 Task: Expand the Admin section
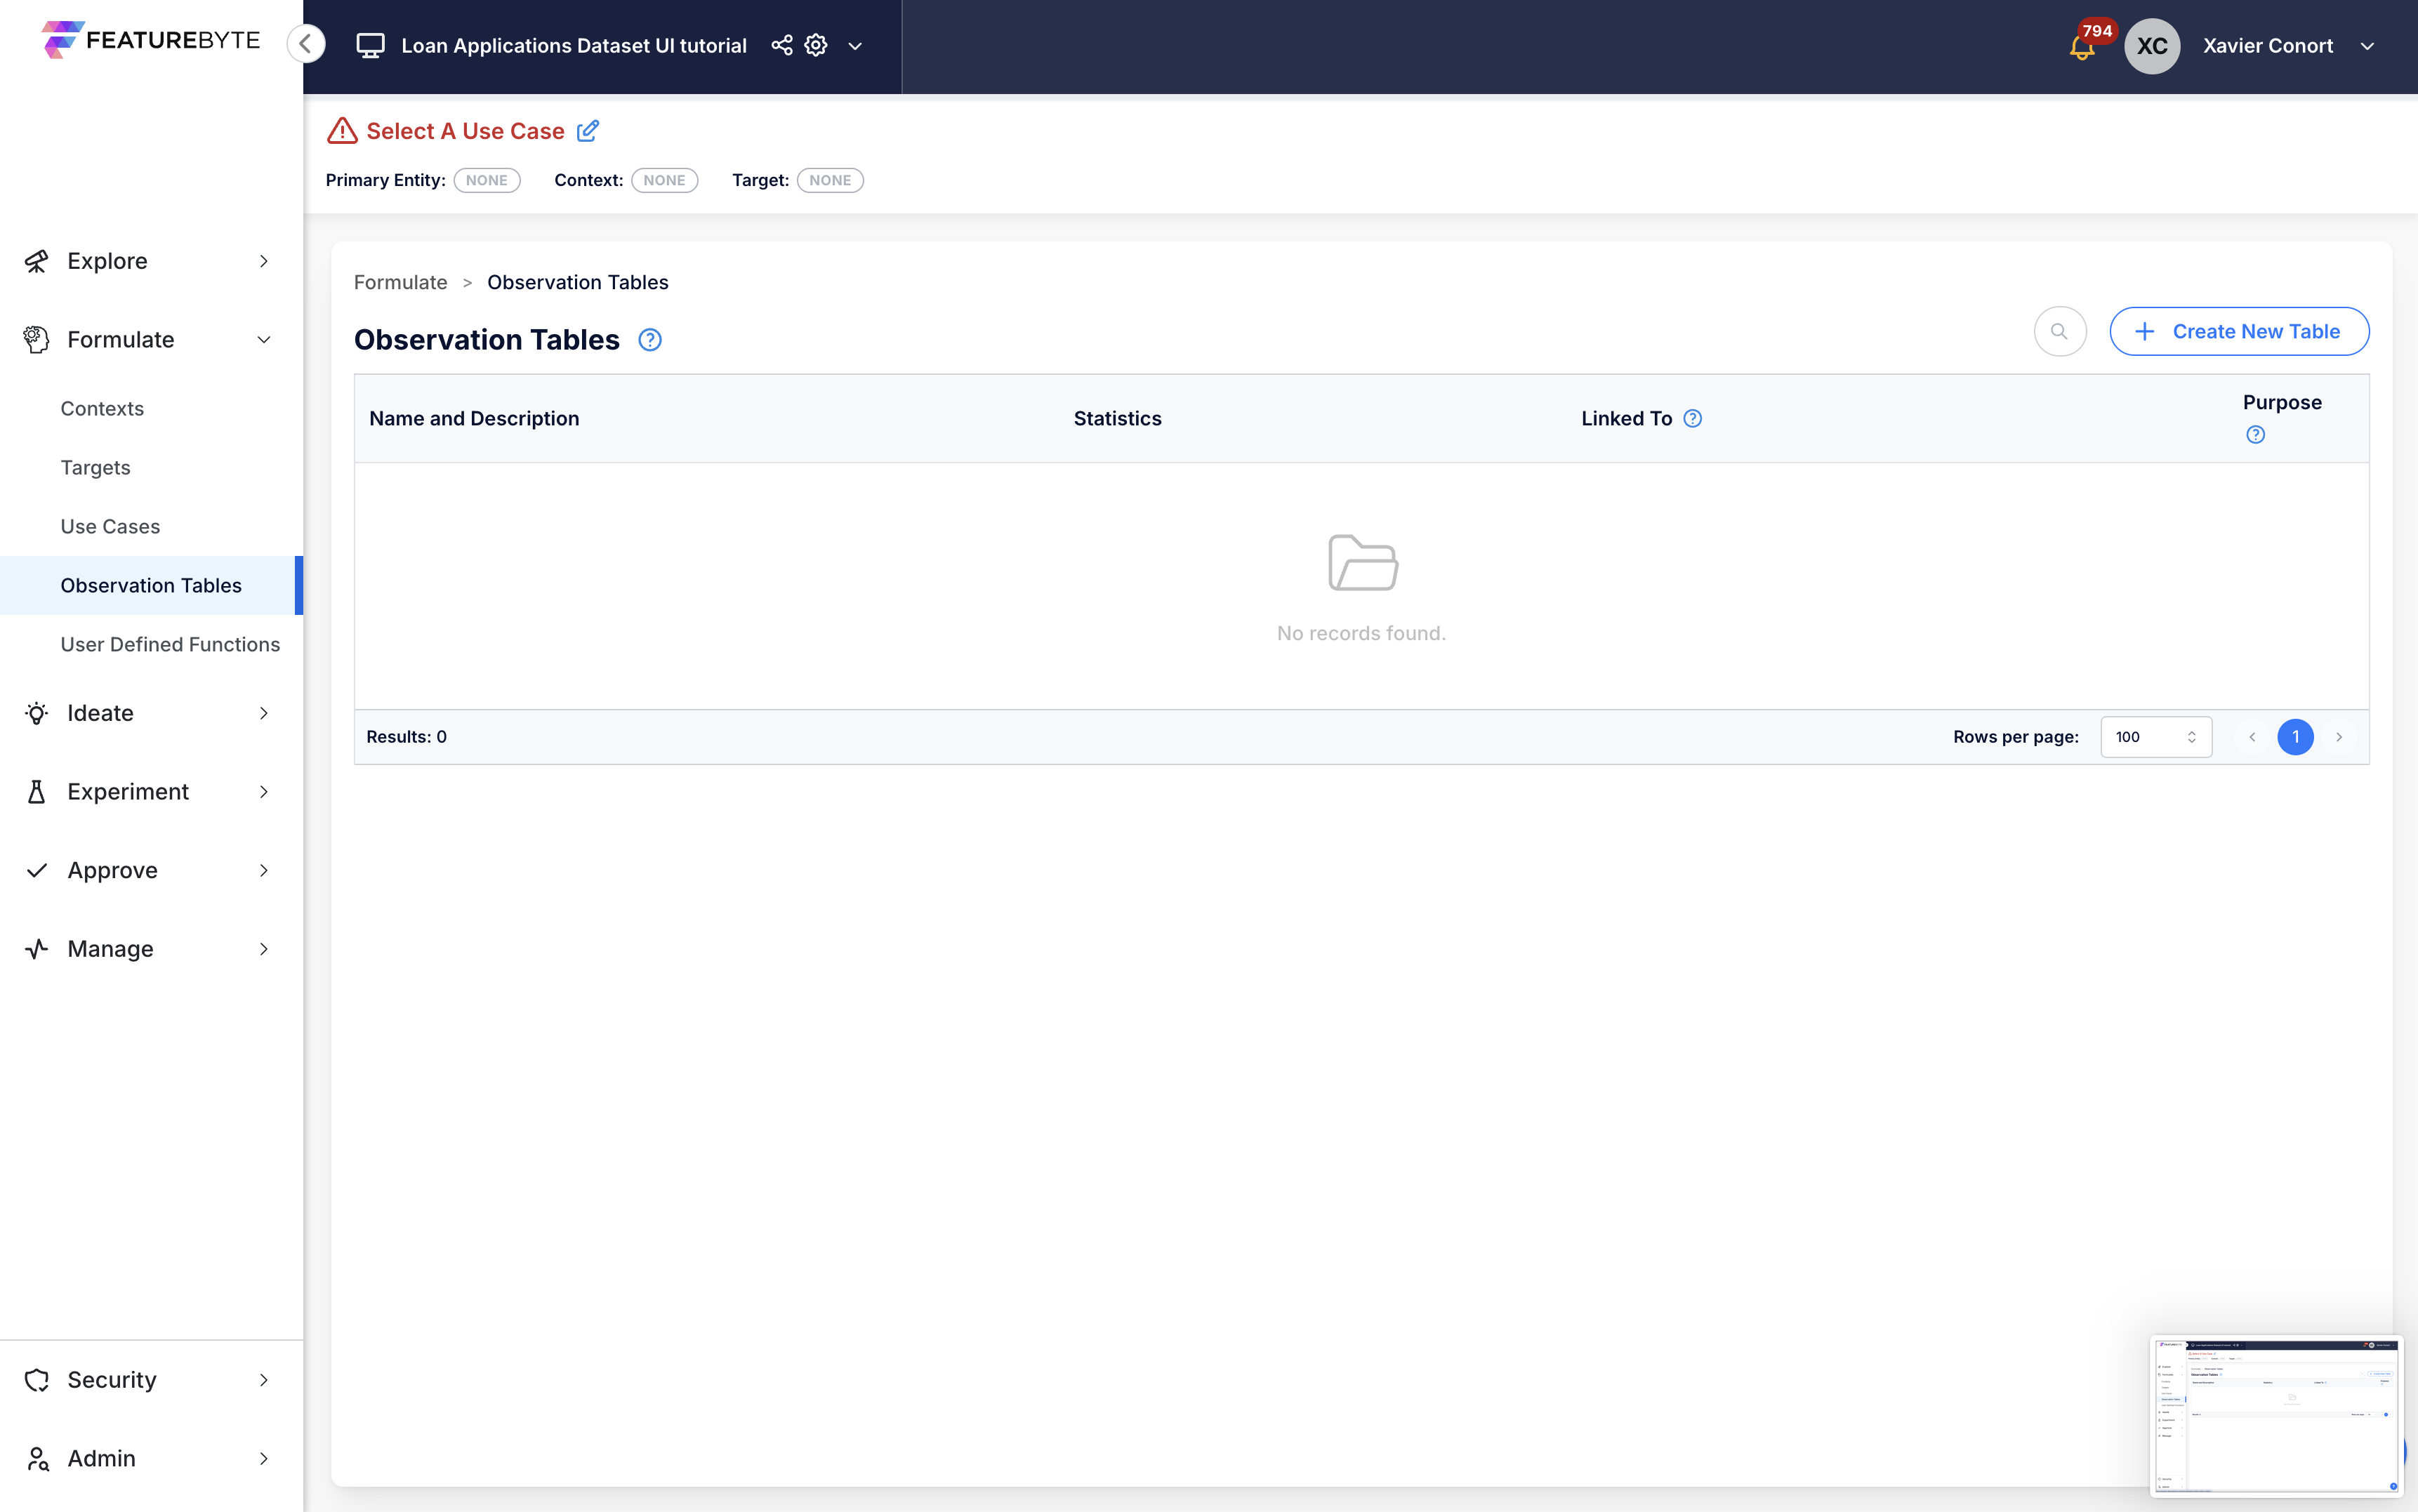pyautogui.click(x=151, y=1458)
